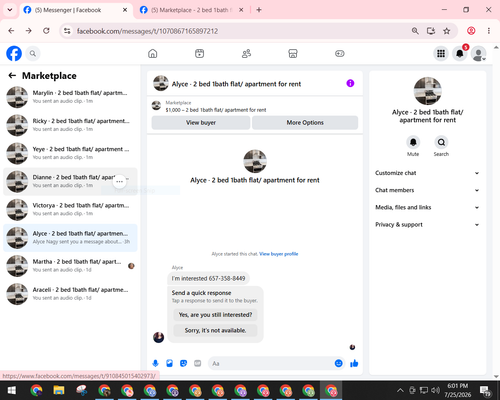
Task: Open the Reels video icon in top nav
Action: [199, 53]
